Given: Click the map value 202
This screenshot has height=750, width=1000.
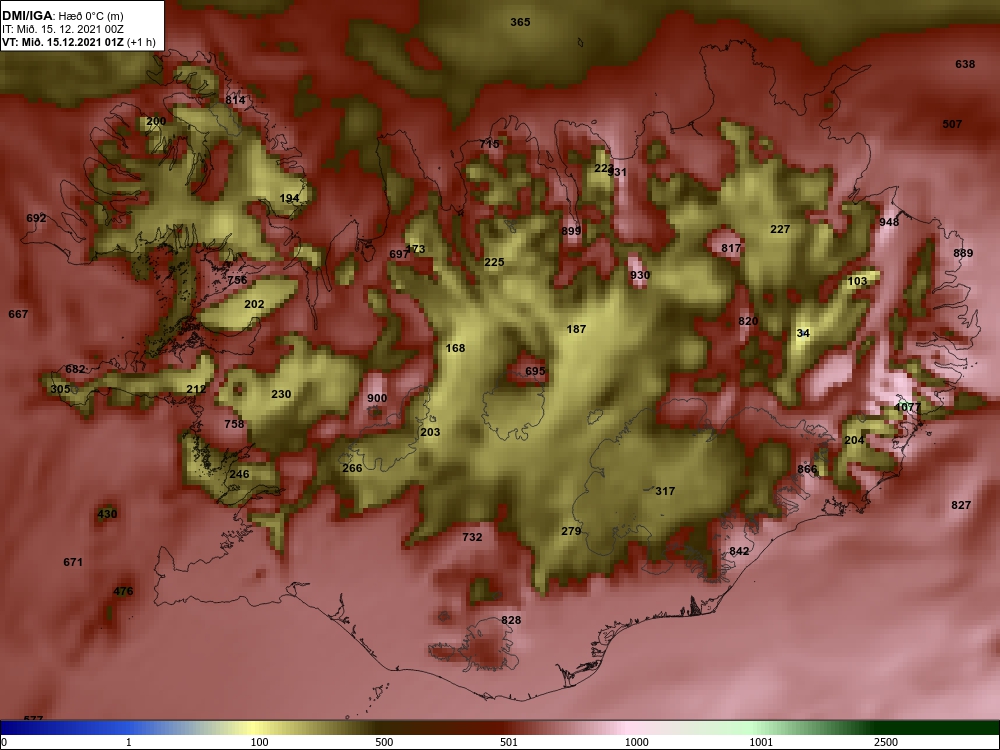Looking at the screenshot, I should [254, 304].
